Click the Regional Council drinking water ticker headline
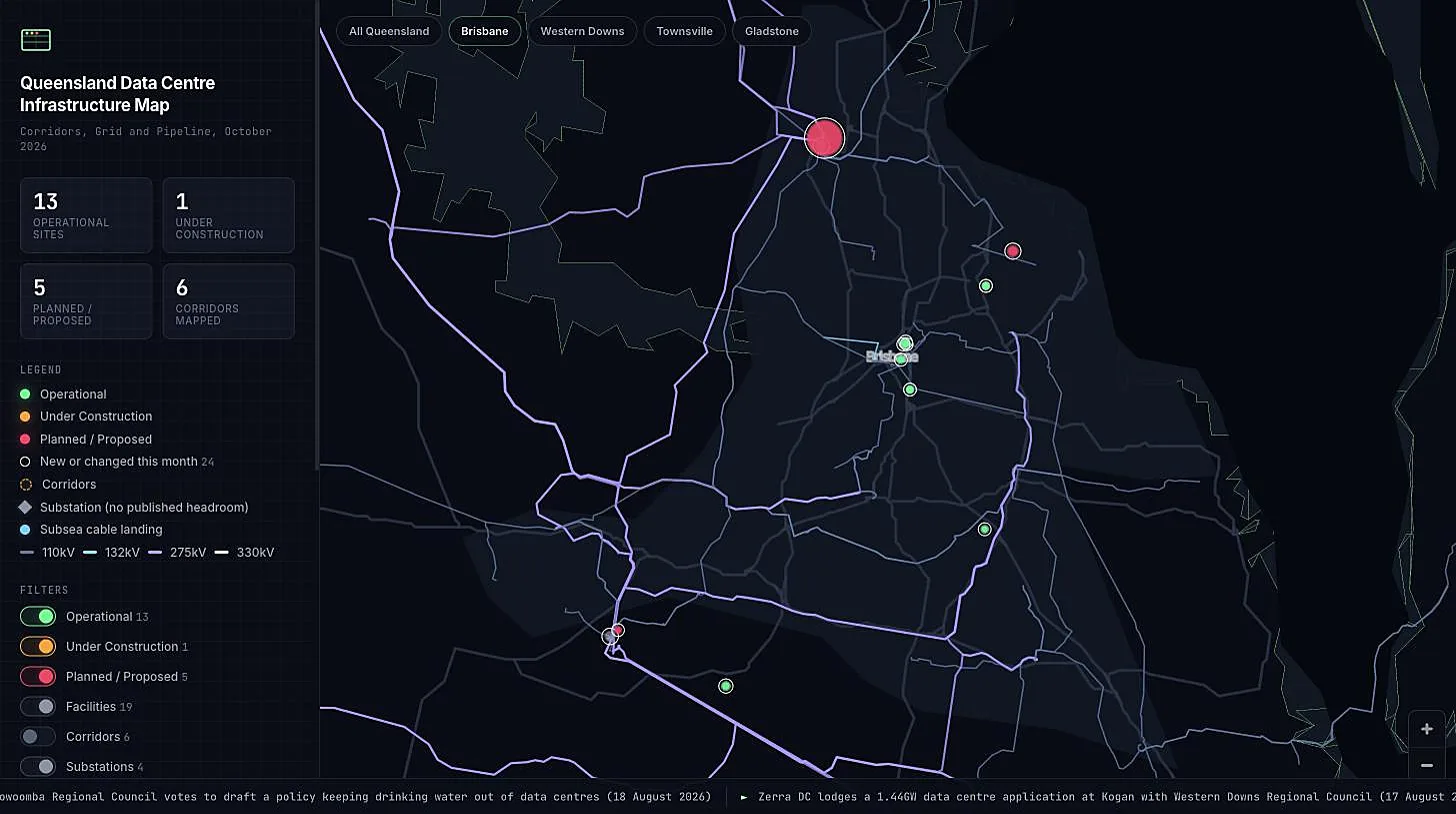This screenshot has height=814, width=1456. click(x=355, y=797)
